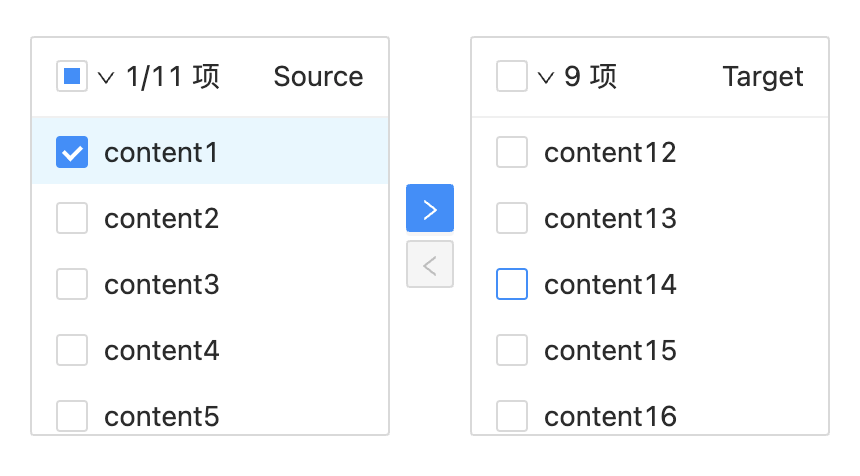Click the move-to-right arrow button
The width and height of the screenshot is (860, 476).
[430, 208]
